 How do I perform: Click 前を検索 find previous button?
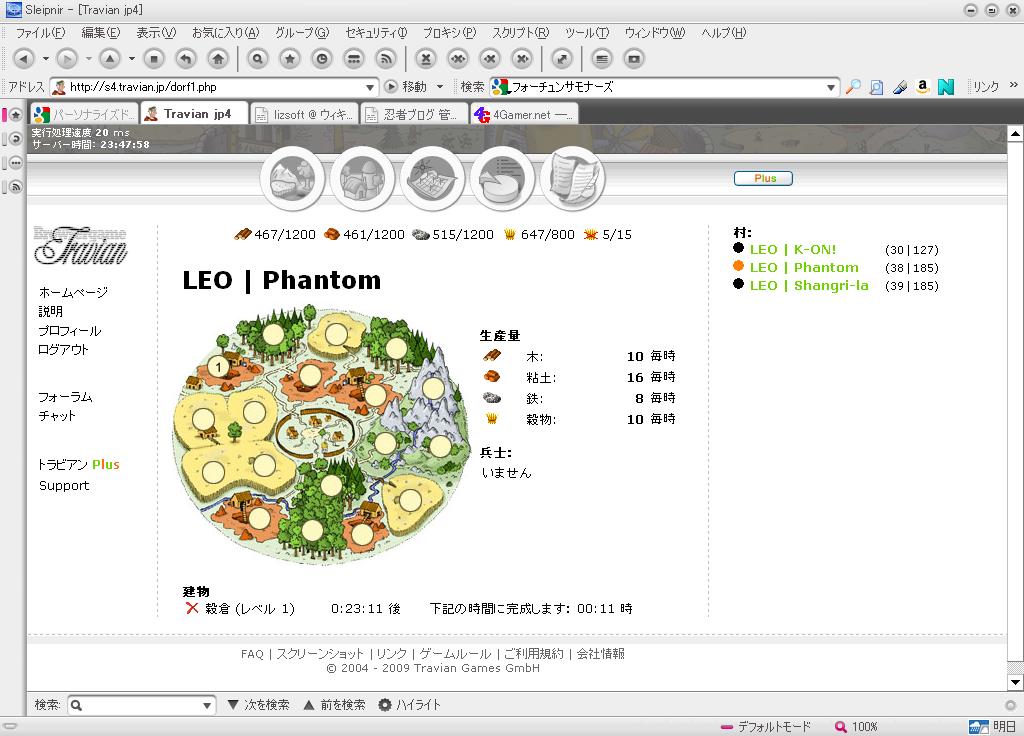pyautogui.click(x=335, y=705)
